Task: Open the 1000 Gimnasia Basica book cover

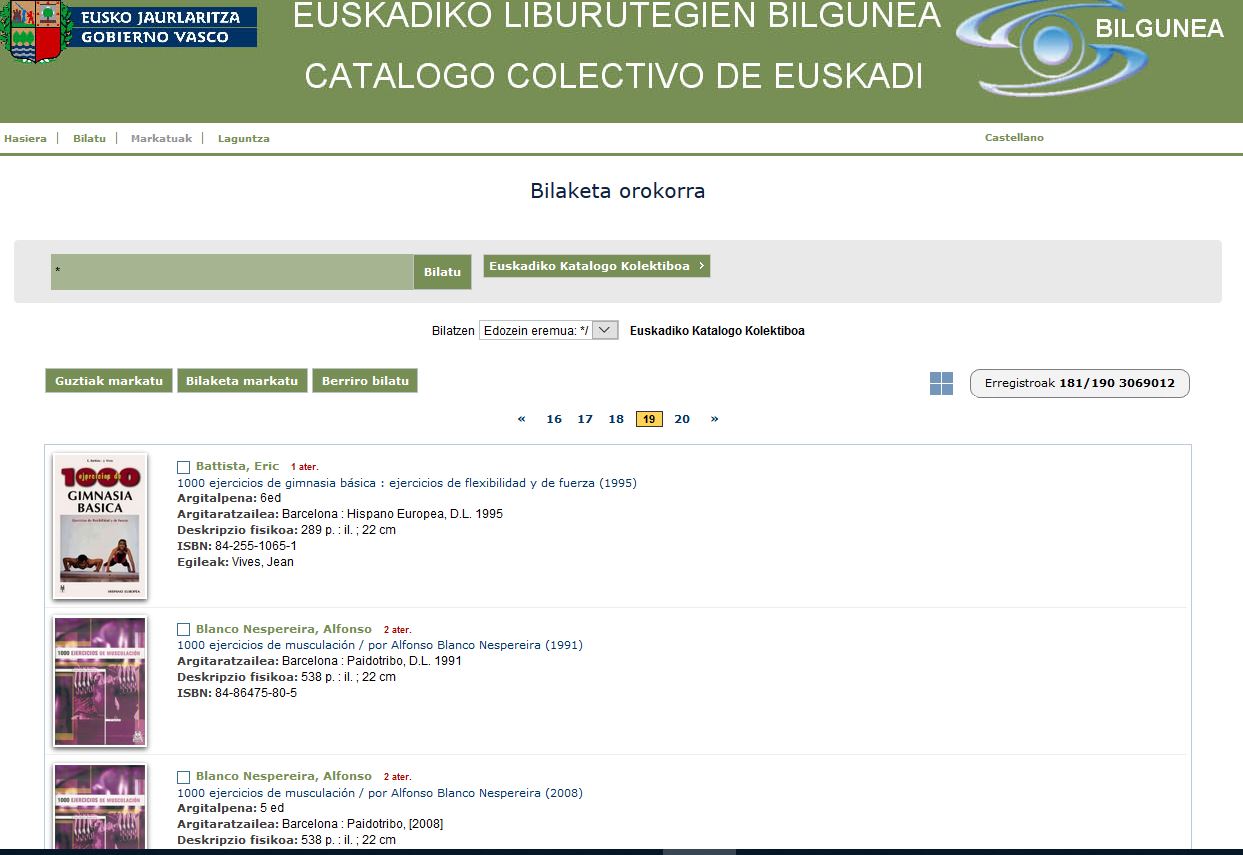Action: tap(100, 526)
